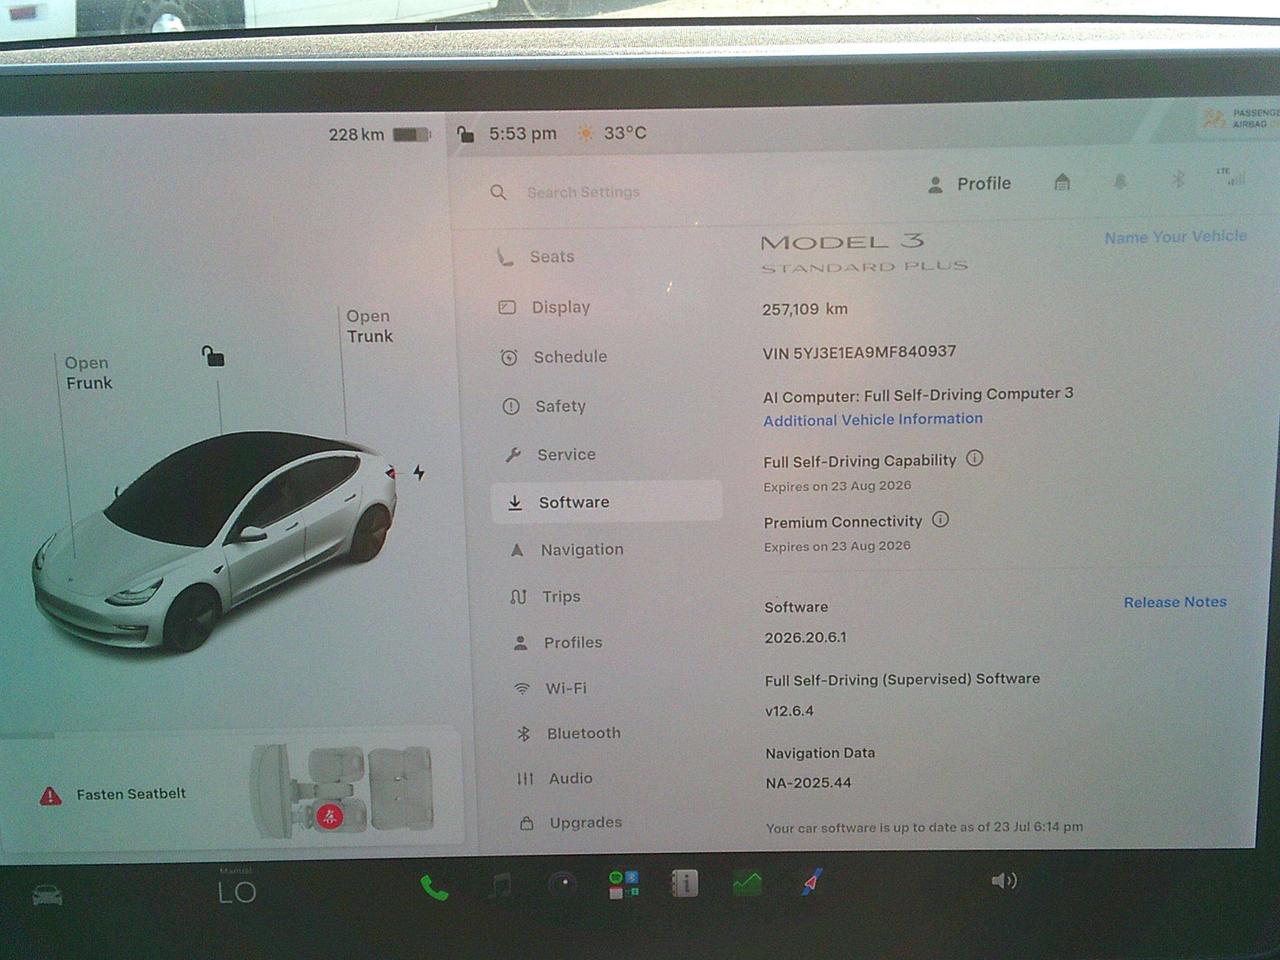This screenshot has width=1280, height=960.
Task: Tap the search magnifier icon
Action: click(x=498, y=192)
